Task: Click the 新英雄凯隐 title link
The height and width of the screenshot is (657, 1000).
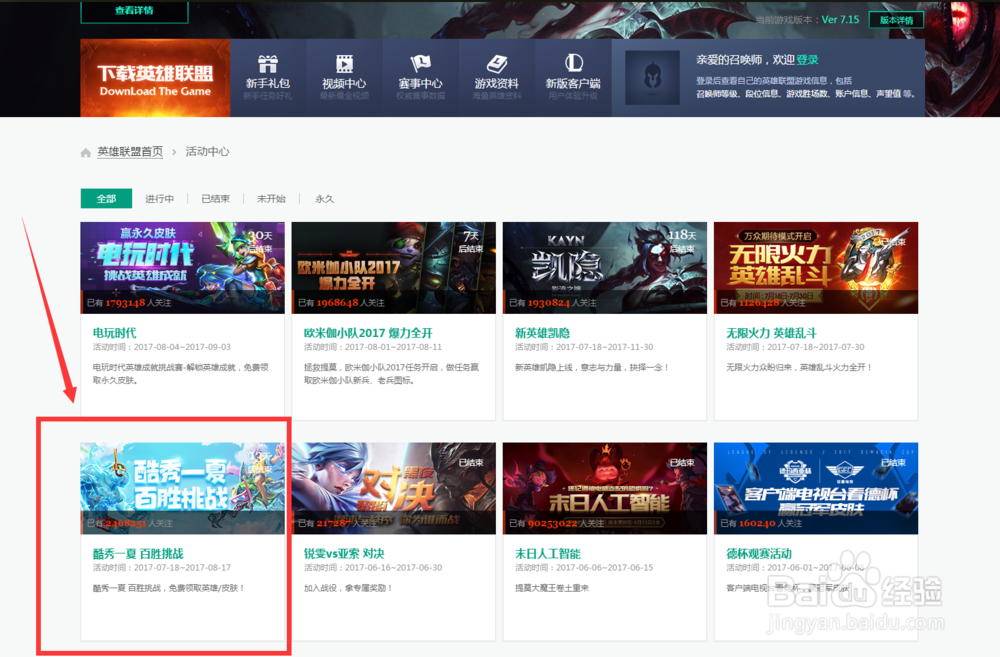Action: (x=543, y=333)
